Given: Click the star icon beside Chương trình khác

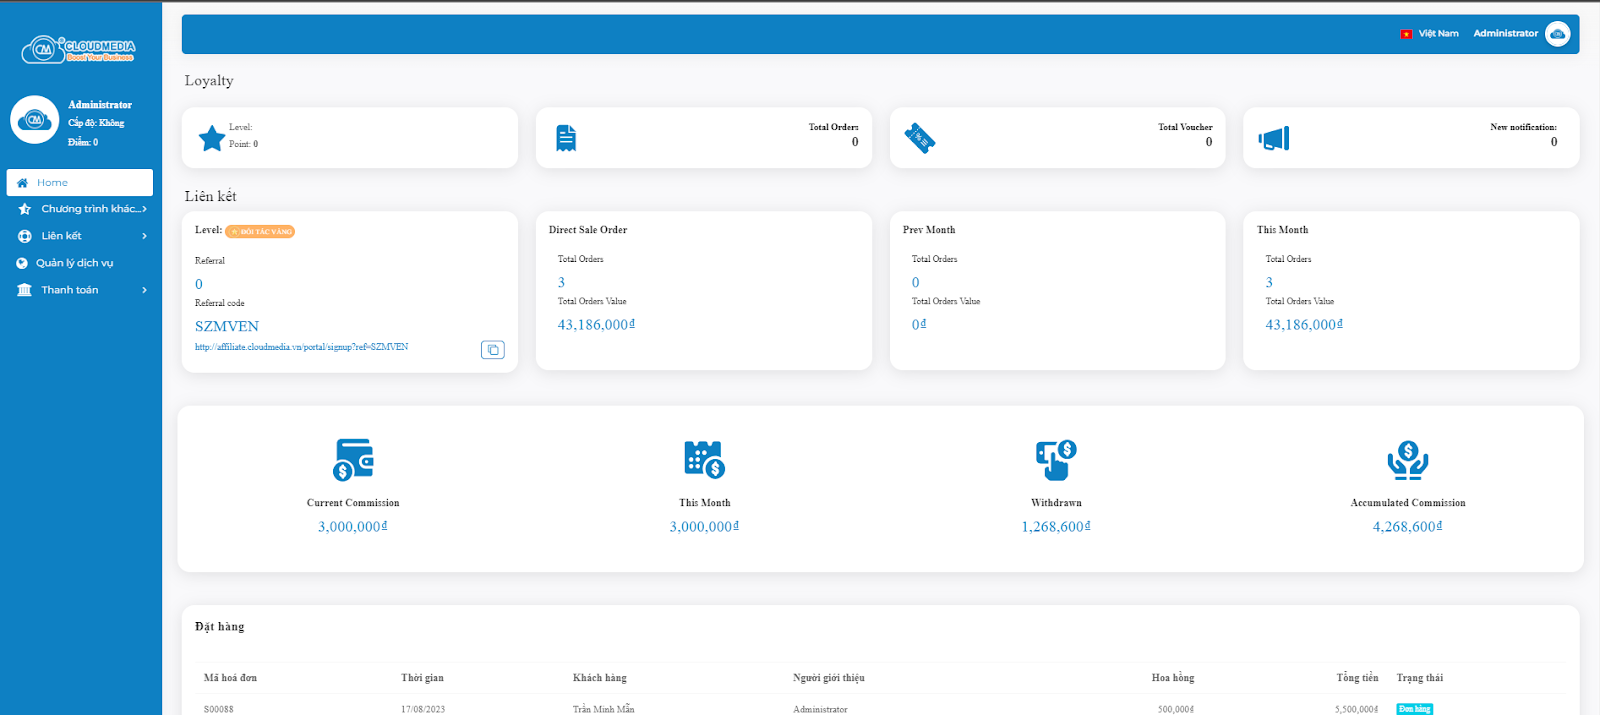Looking at the screenshot, I should point(25,209).
